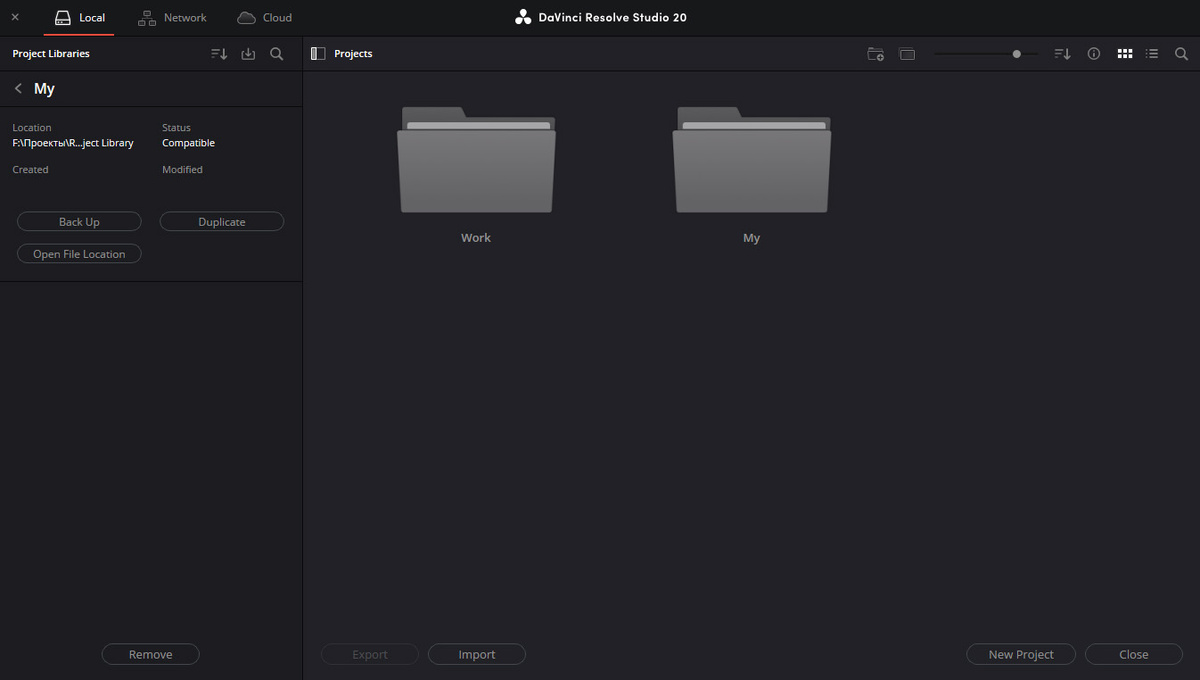Image resolution: width=1200 pixels, height=680 pixels.
Task: Show project info with the info icon
Action: point(1094,54)
